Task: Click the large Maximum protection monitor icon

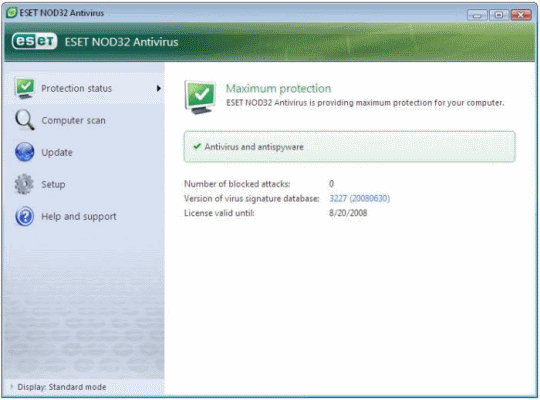Action: pyautogui.click(x=200, y=97)
